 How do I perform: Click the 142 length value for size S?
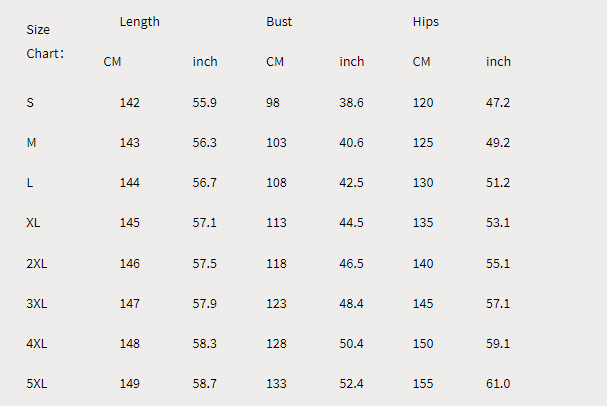pos(130,103)
